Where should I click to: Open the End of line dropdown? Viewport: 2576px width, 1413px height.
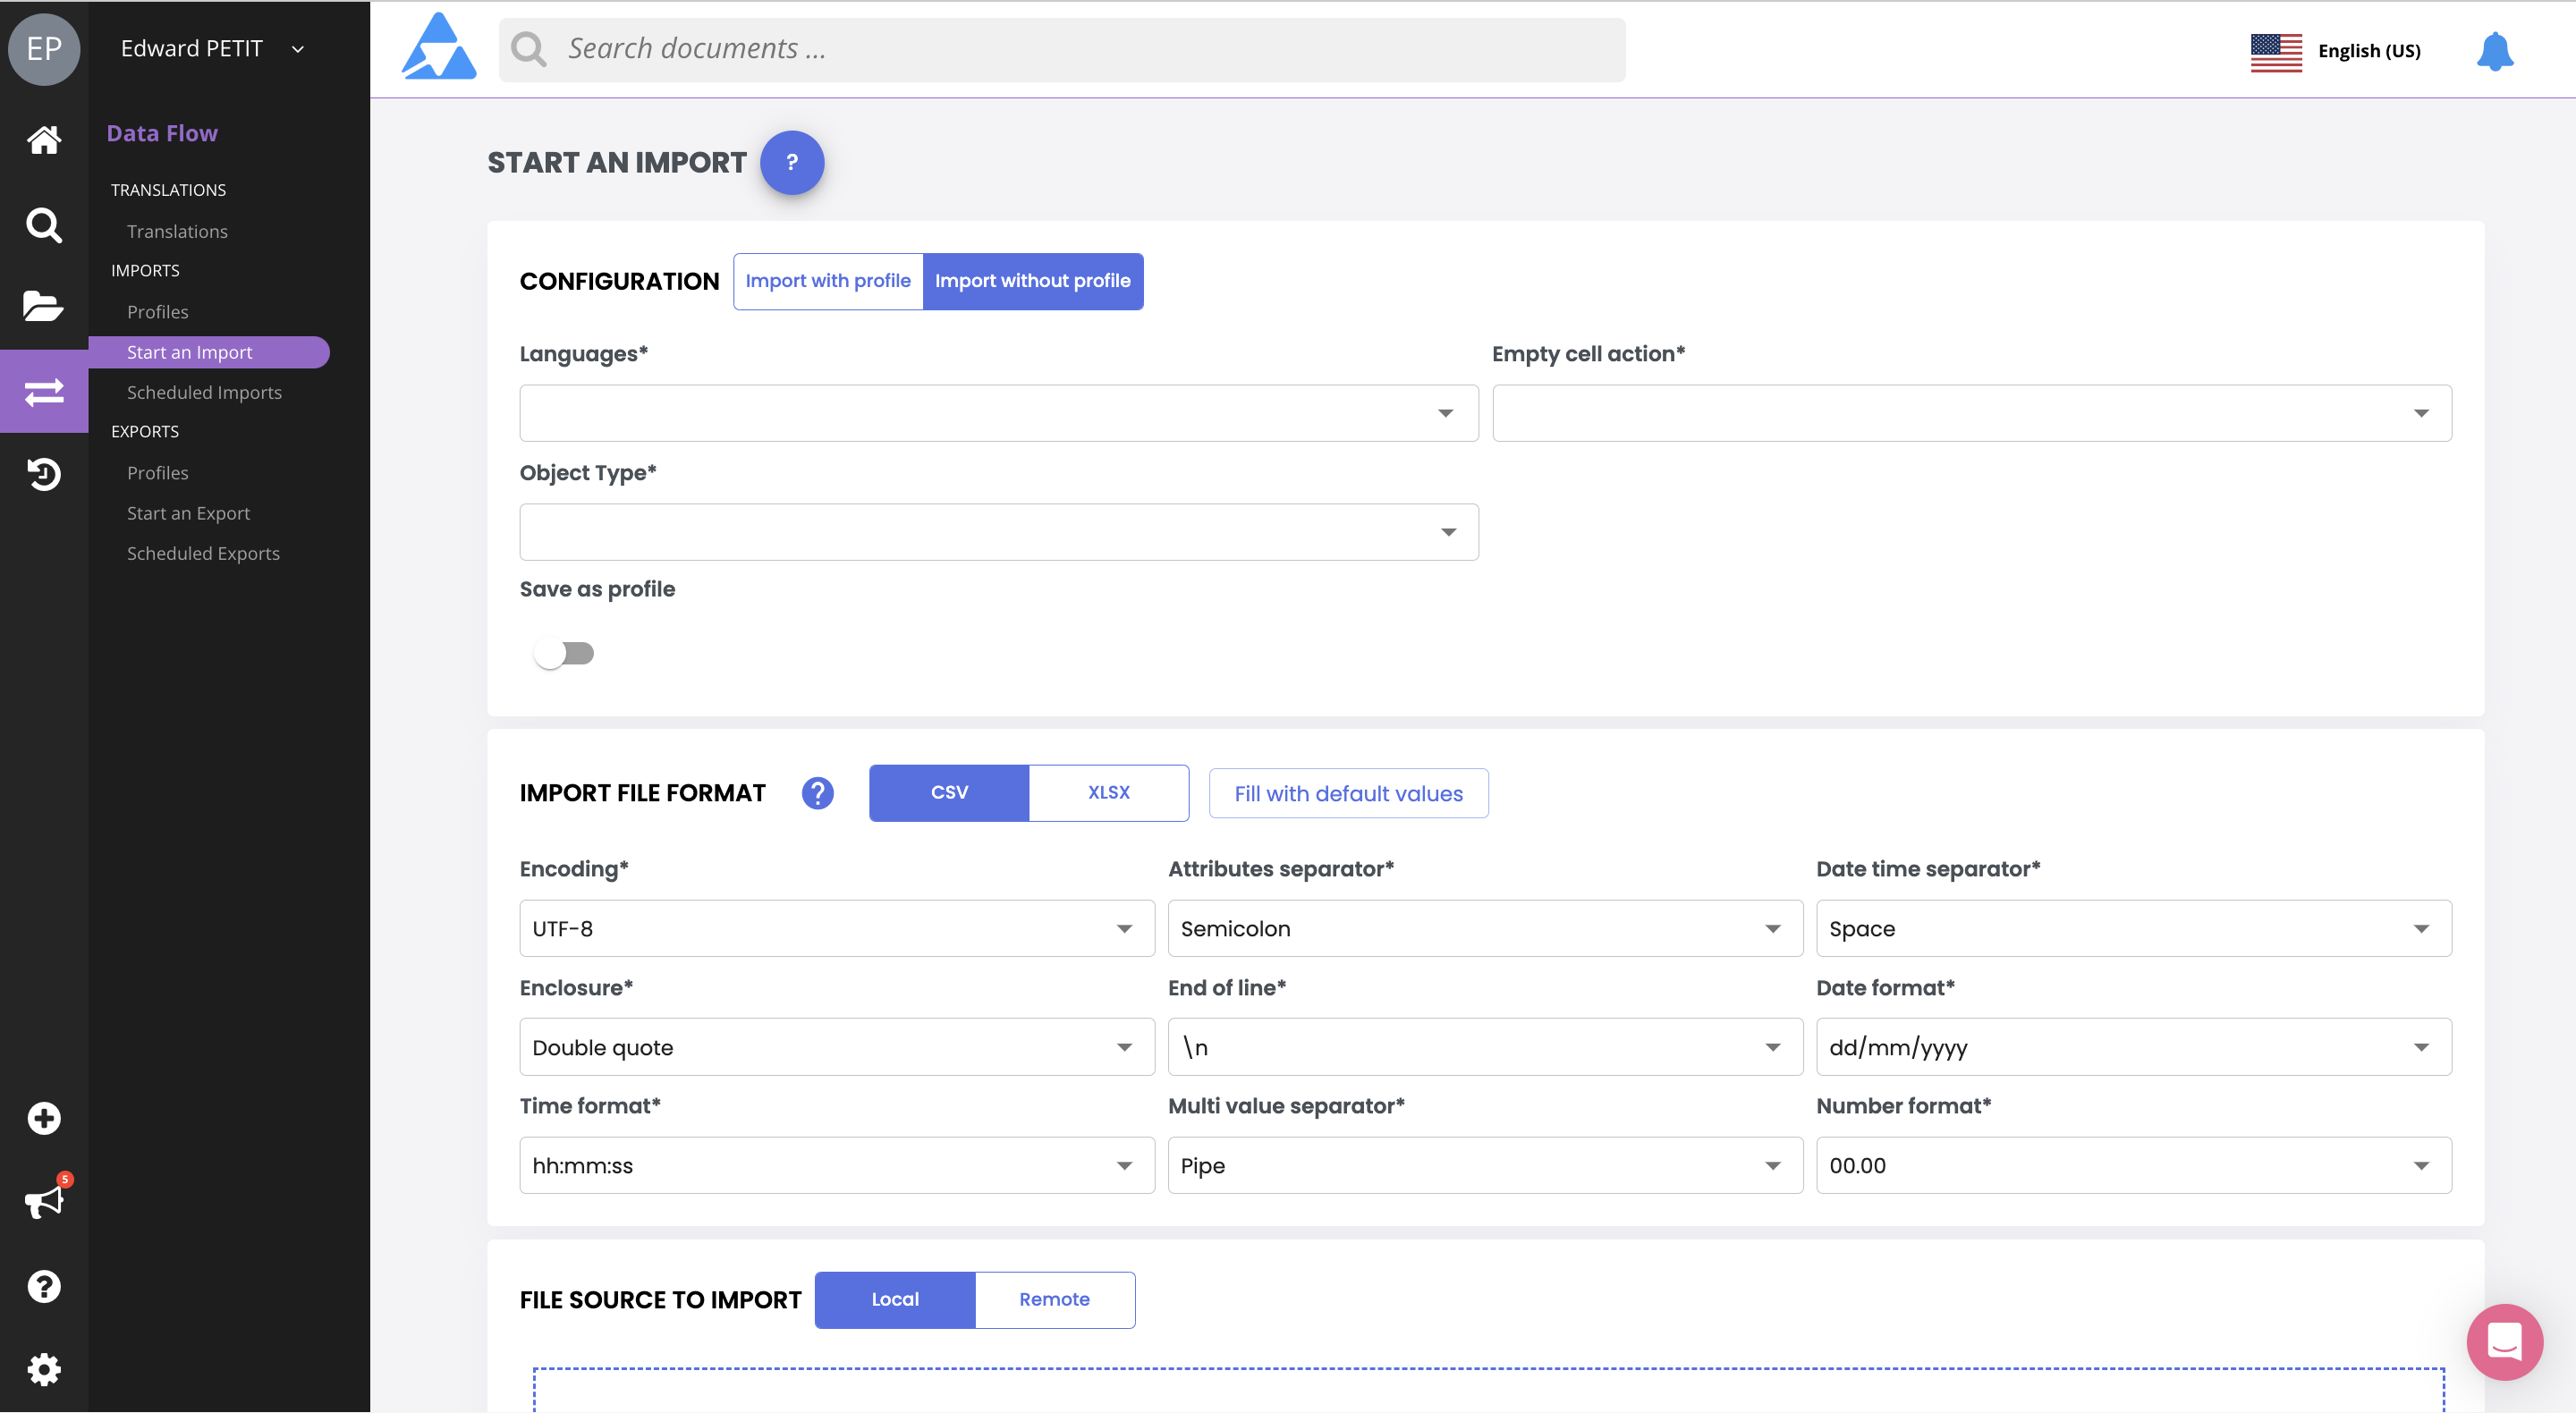pos(1485,1047)
